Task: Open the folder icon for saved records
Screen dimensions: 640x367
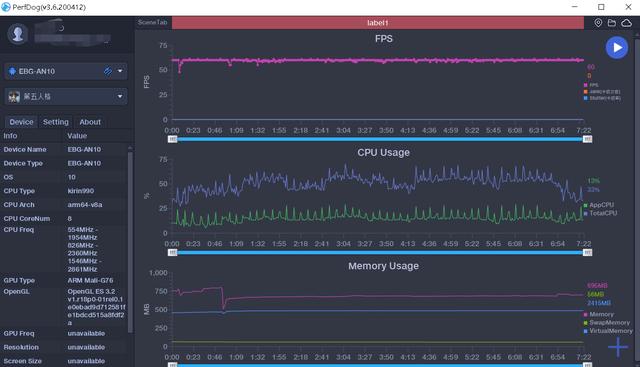Action: coord(611,23)
